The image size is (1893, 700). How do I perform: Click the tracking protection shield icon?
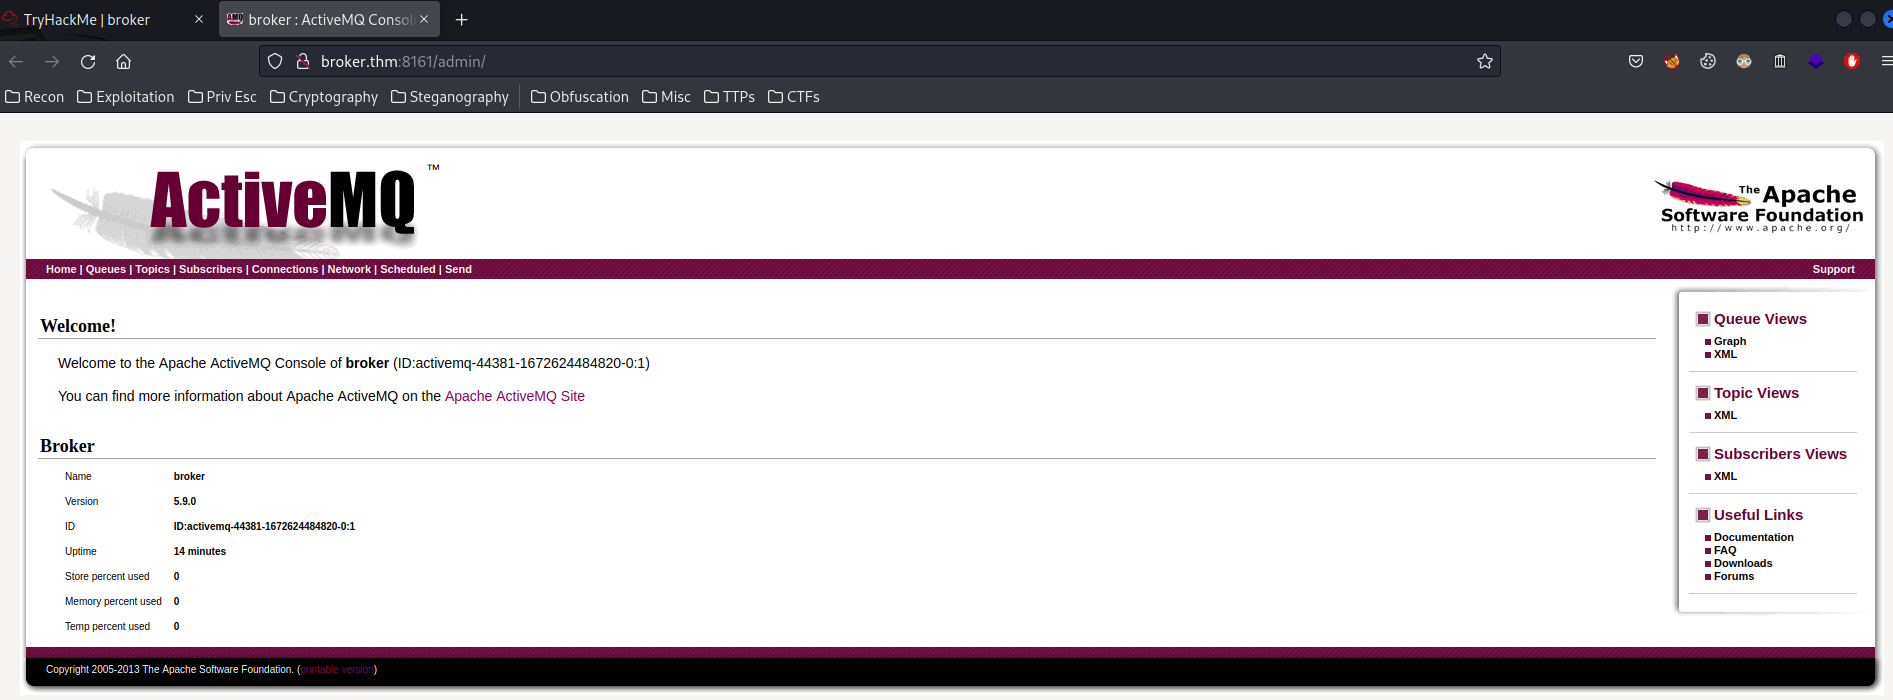(275, 62)
